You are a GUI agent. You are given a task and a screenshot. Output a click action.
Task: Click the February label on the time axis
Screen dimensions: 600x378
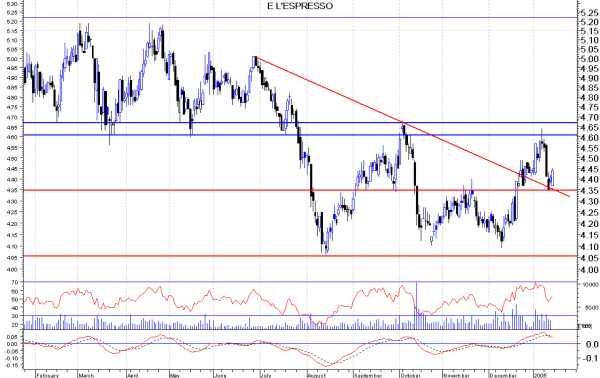(48, 375)
